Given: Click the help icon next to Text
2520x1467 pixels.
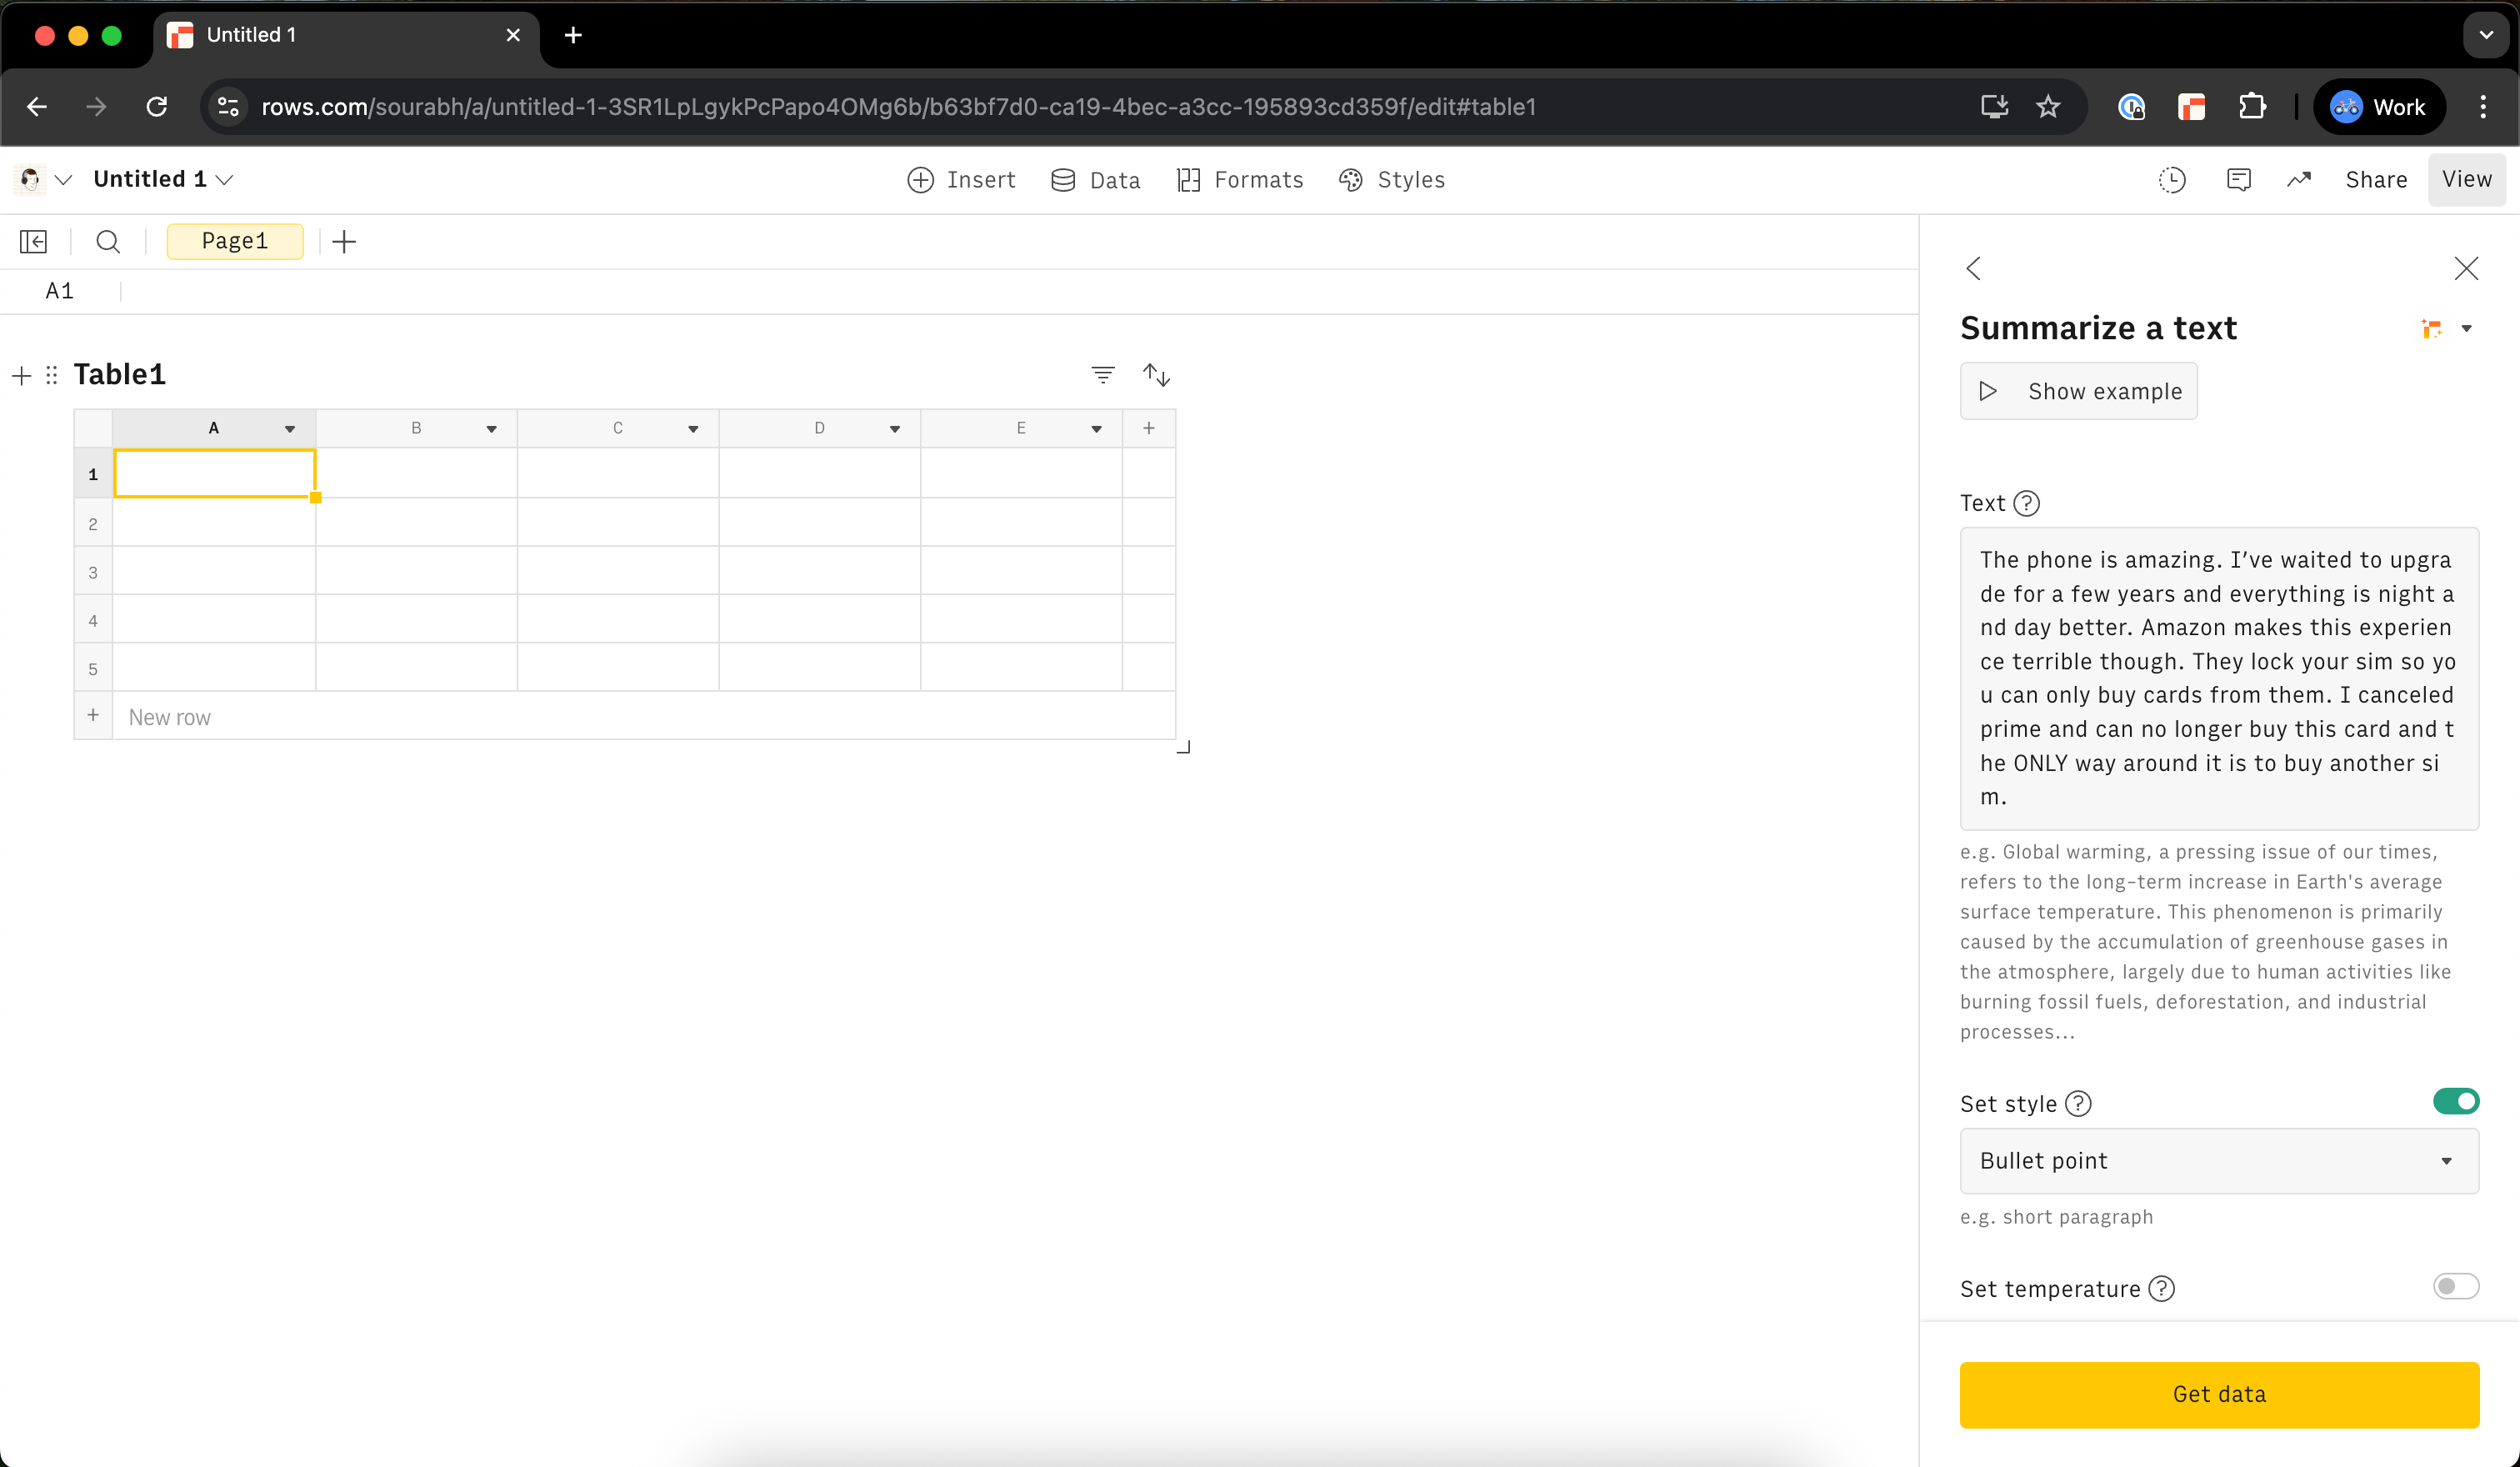Looking at the screenshot, I should pos(2027,503).
